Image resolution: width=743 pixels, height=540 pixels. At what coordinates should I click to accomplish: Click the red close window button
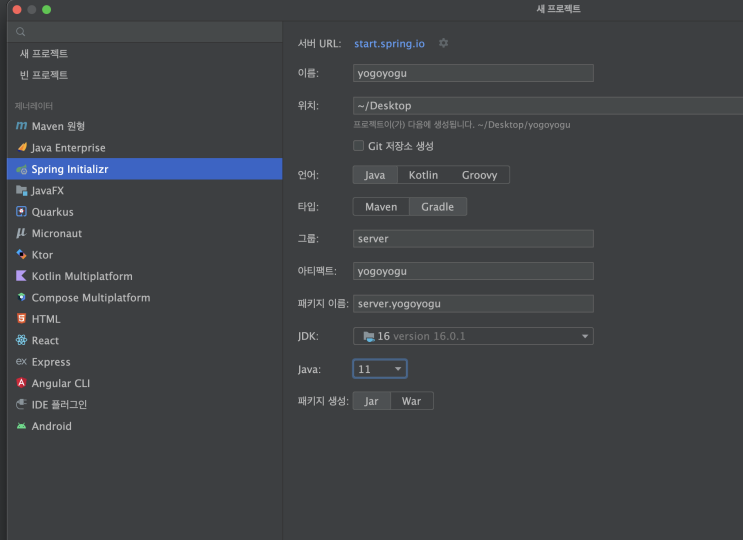(x=17, y=9)
